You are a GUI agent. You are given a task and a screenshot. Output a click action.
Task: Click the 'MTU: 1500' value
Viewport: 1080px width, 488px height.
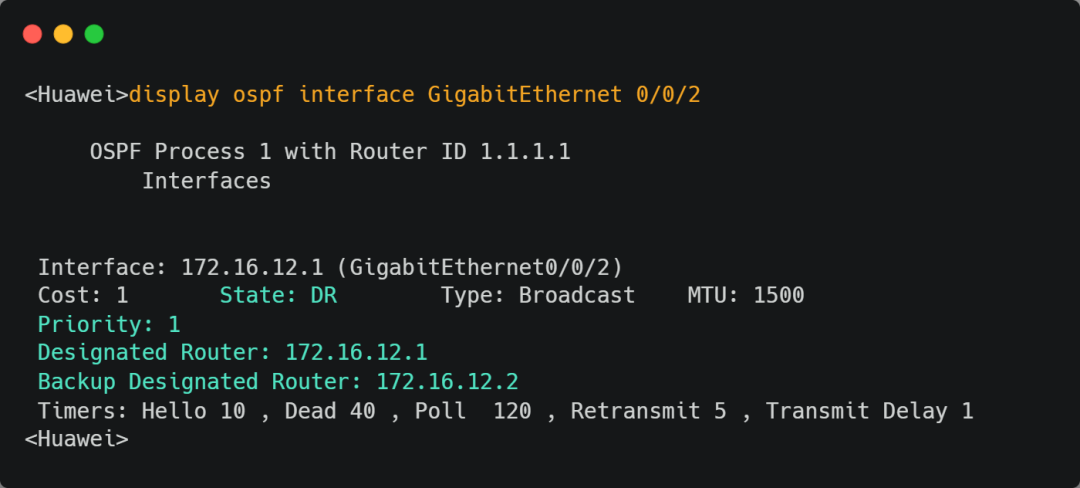746,295
